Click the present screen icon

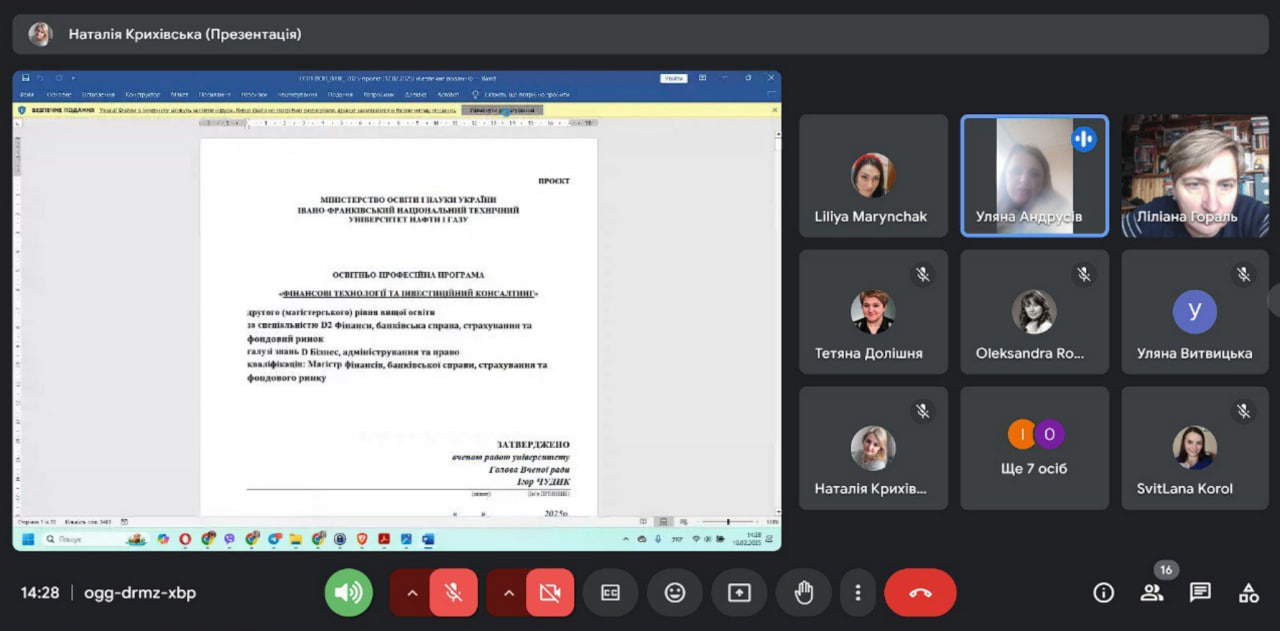click(x=739, y=593)
